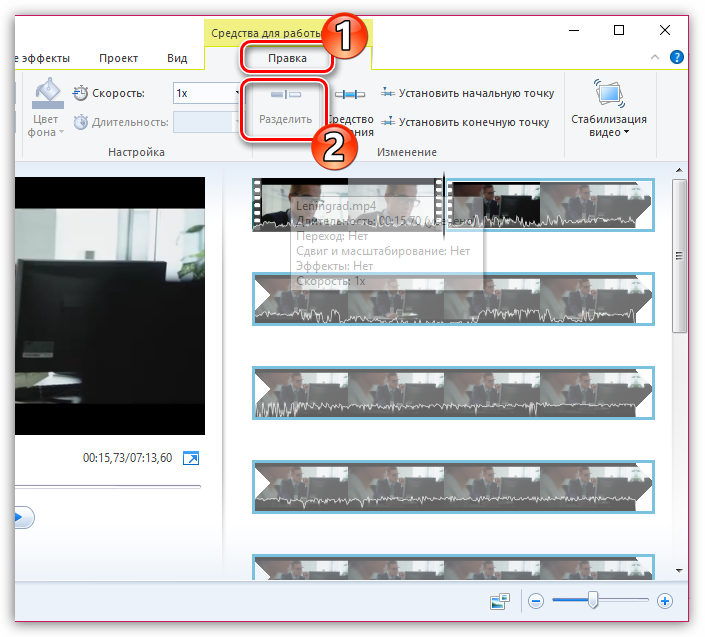
Task: Click the fullscreen preview icon
Action: click(191, 458)
